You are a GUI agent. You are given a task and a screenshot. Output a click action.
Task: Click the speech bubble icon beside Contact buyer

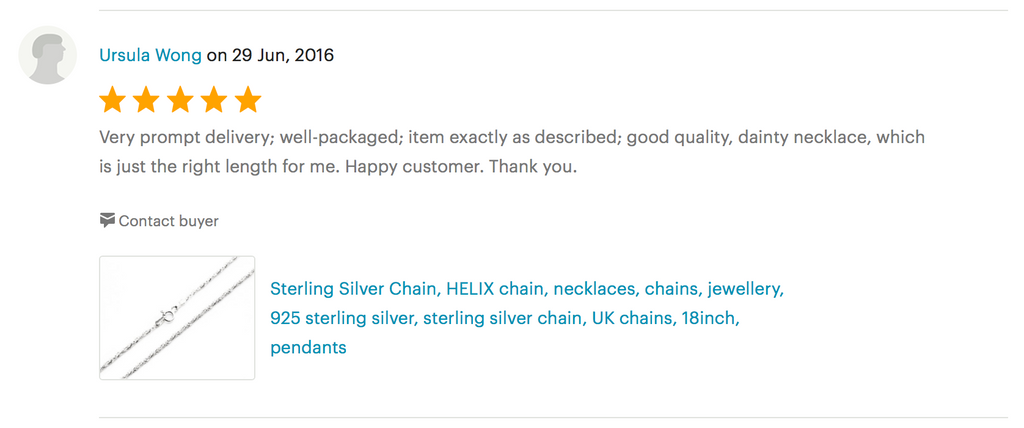click(x=107, y=220)
